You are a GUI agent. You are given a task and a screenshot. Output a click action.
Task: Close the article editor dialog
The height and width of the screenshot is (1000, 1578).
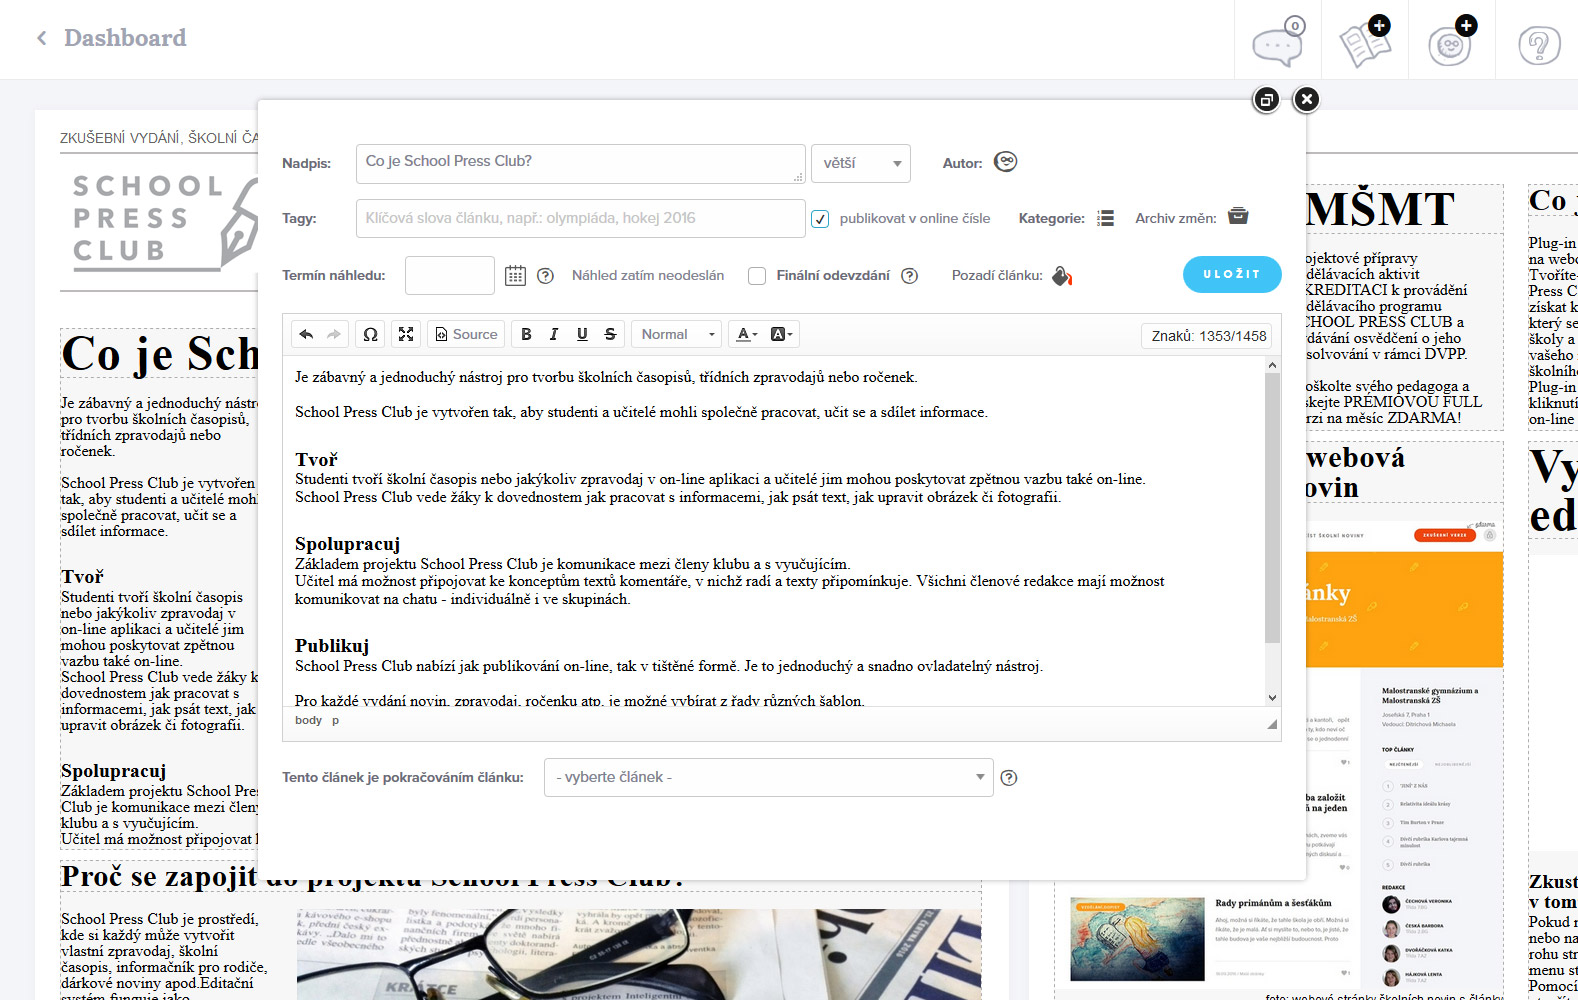[x=1306, y=99]
